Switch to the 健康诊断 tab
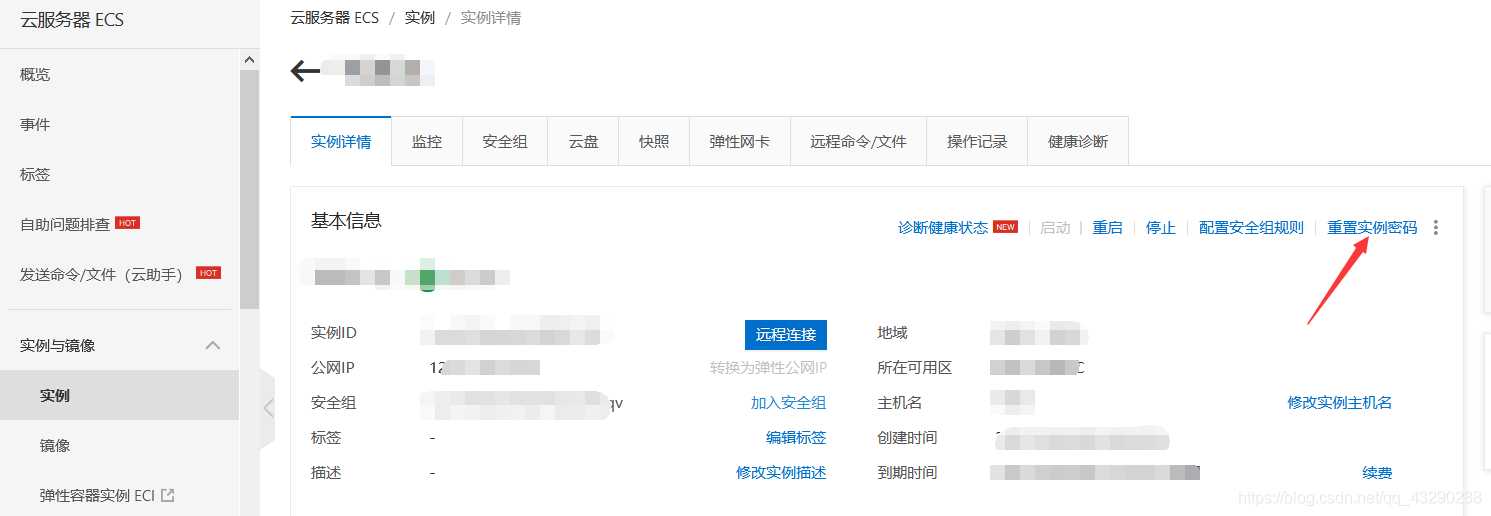Screen dimensions: 1491x516 (x=1078, y=141)
